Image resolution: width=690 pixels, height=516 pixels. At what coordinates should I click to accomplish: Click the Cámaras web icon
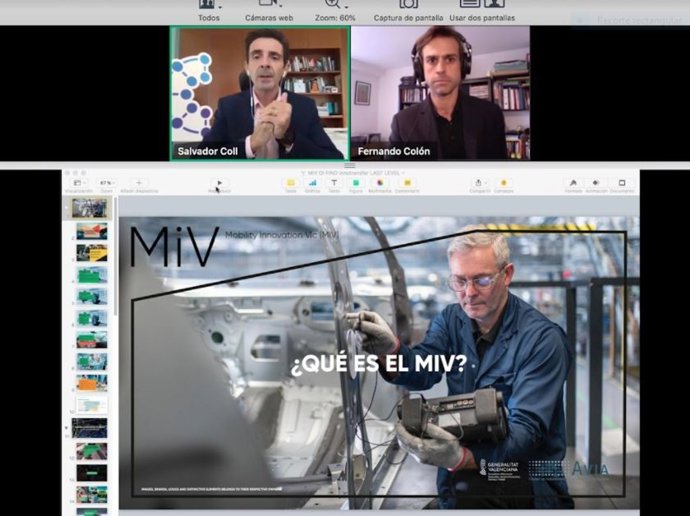[x=267, y=4]
